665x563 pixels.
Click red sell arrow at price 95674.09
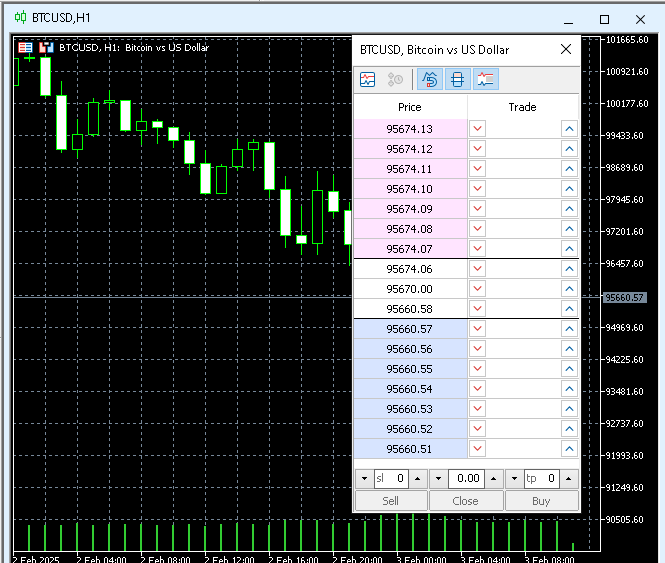(x=478, y=208)
